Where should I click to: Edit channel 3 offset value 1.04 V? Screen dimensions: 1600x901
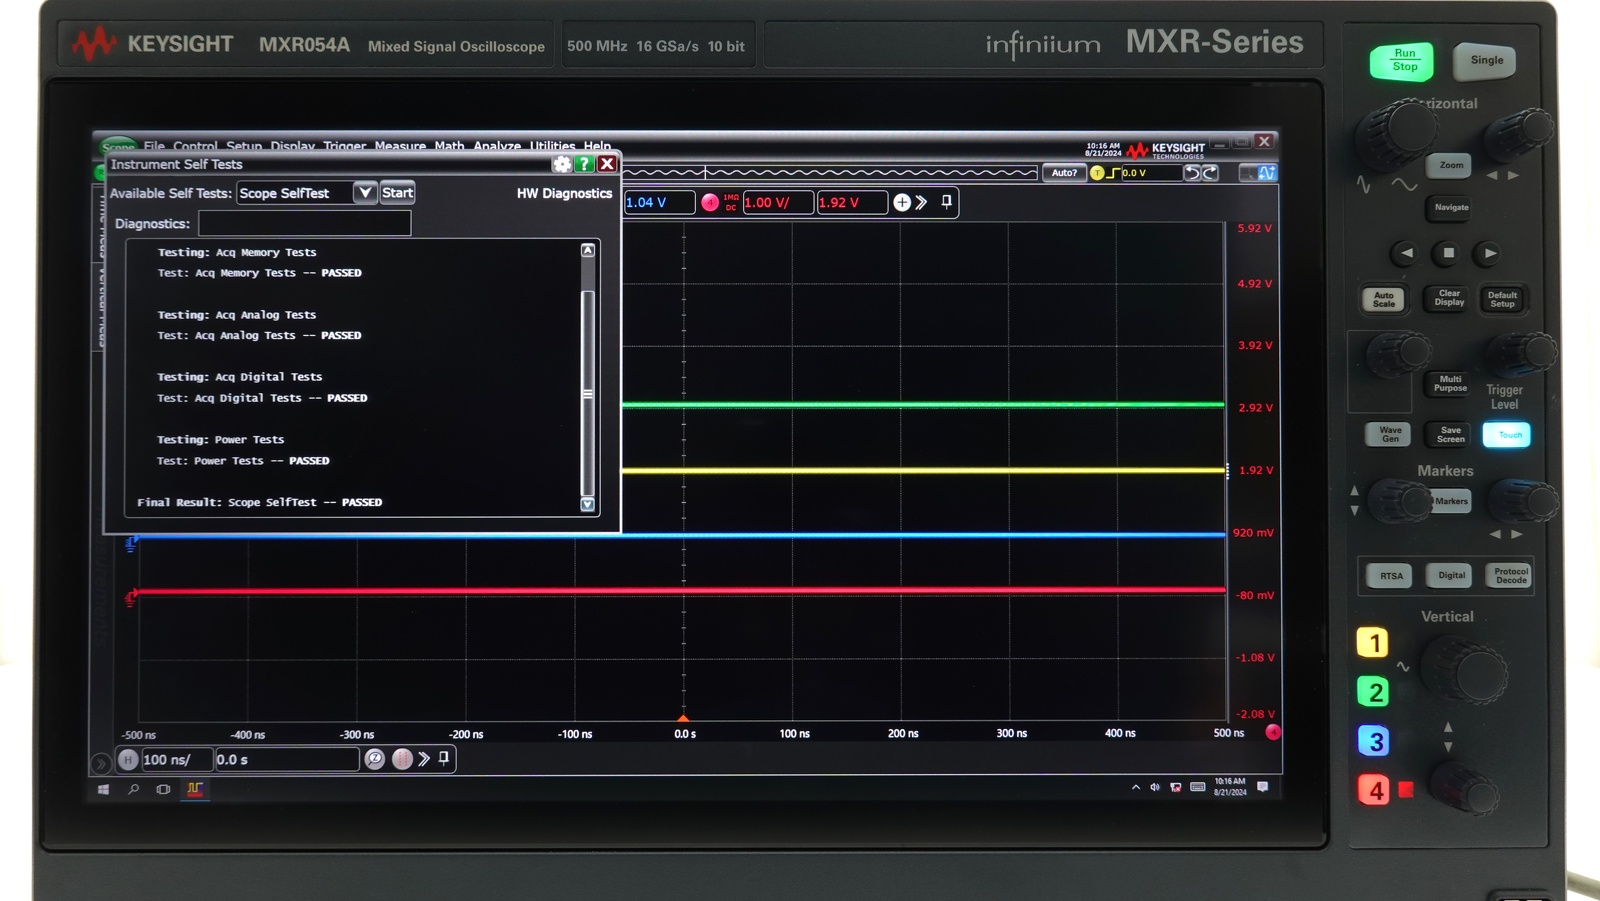tap(660, 203)
